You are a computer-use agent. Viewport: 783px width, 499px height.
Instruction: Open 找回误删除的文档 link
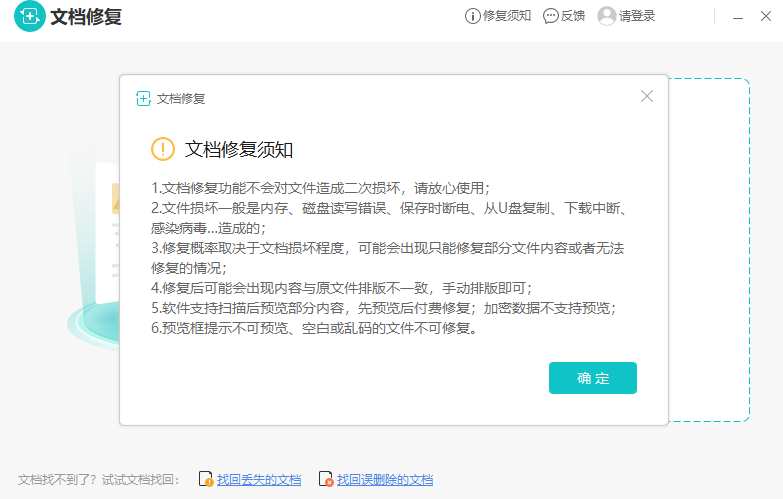385,480
